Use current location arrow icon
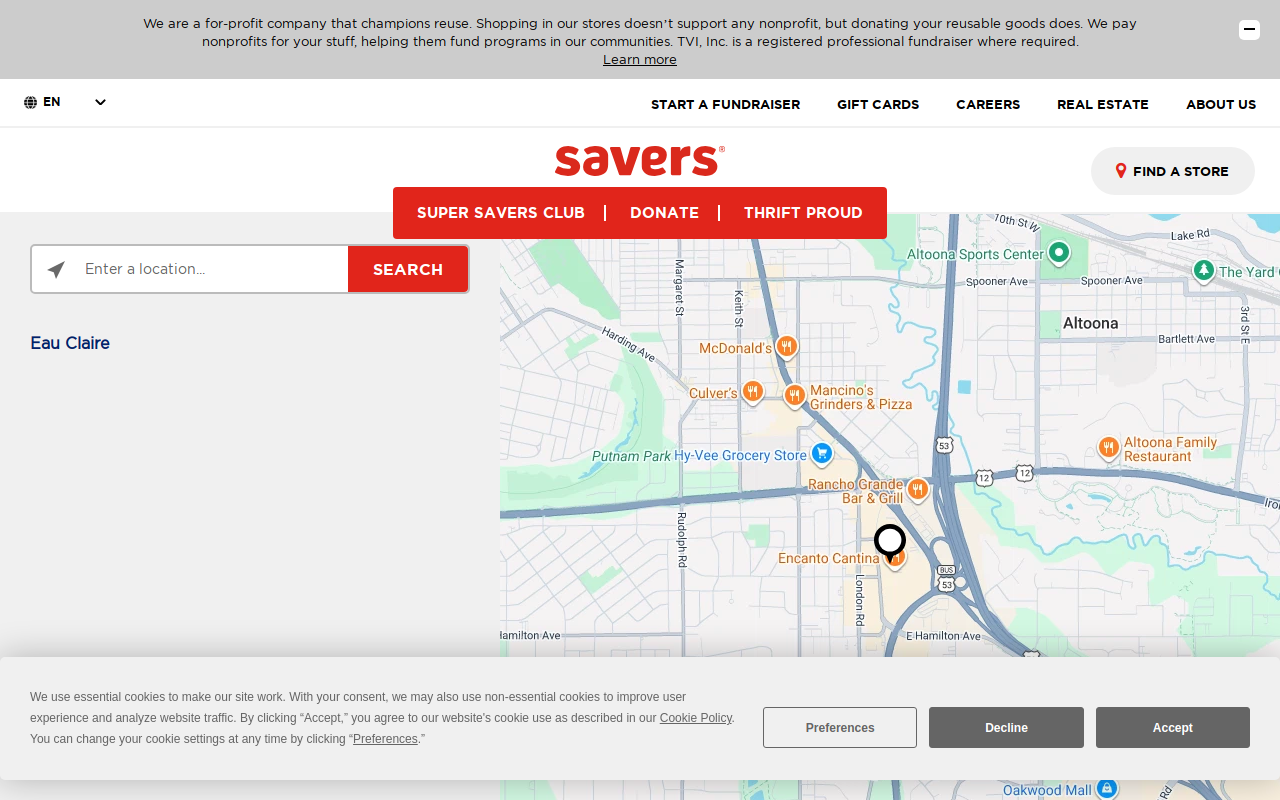Image resolution: width=1280 pixels, height=800 pixels. coord(56,269)
